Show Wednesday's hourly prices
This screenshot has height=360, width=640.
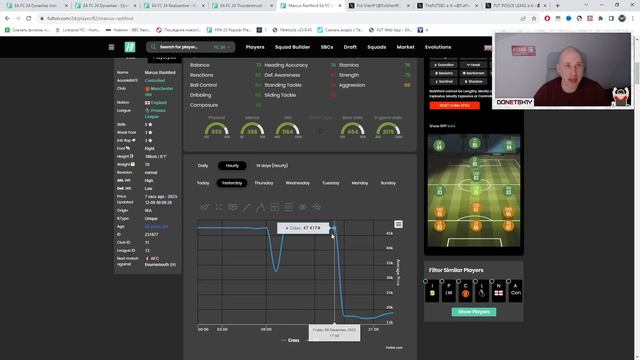[x=298, y=183]
